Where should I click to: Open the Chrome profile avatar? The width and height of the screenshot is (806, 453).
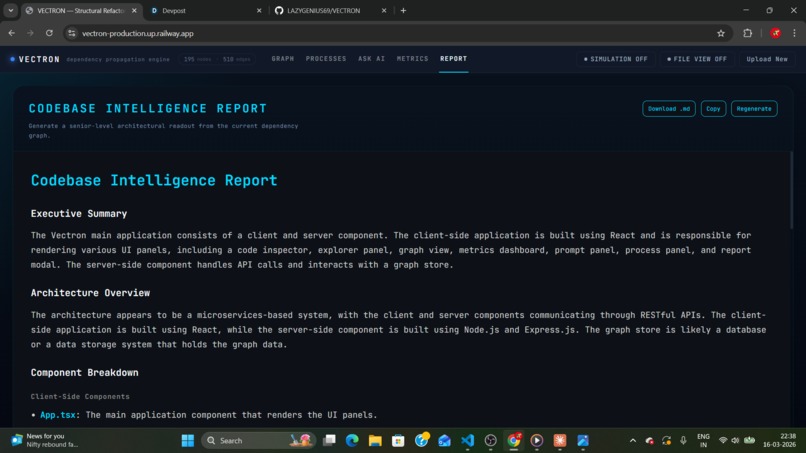pos(776,33)
